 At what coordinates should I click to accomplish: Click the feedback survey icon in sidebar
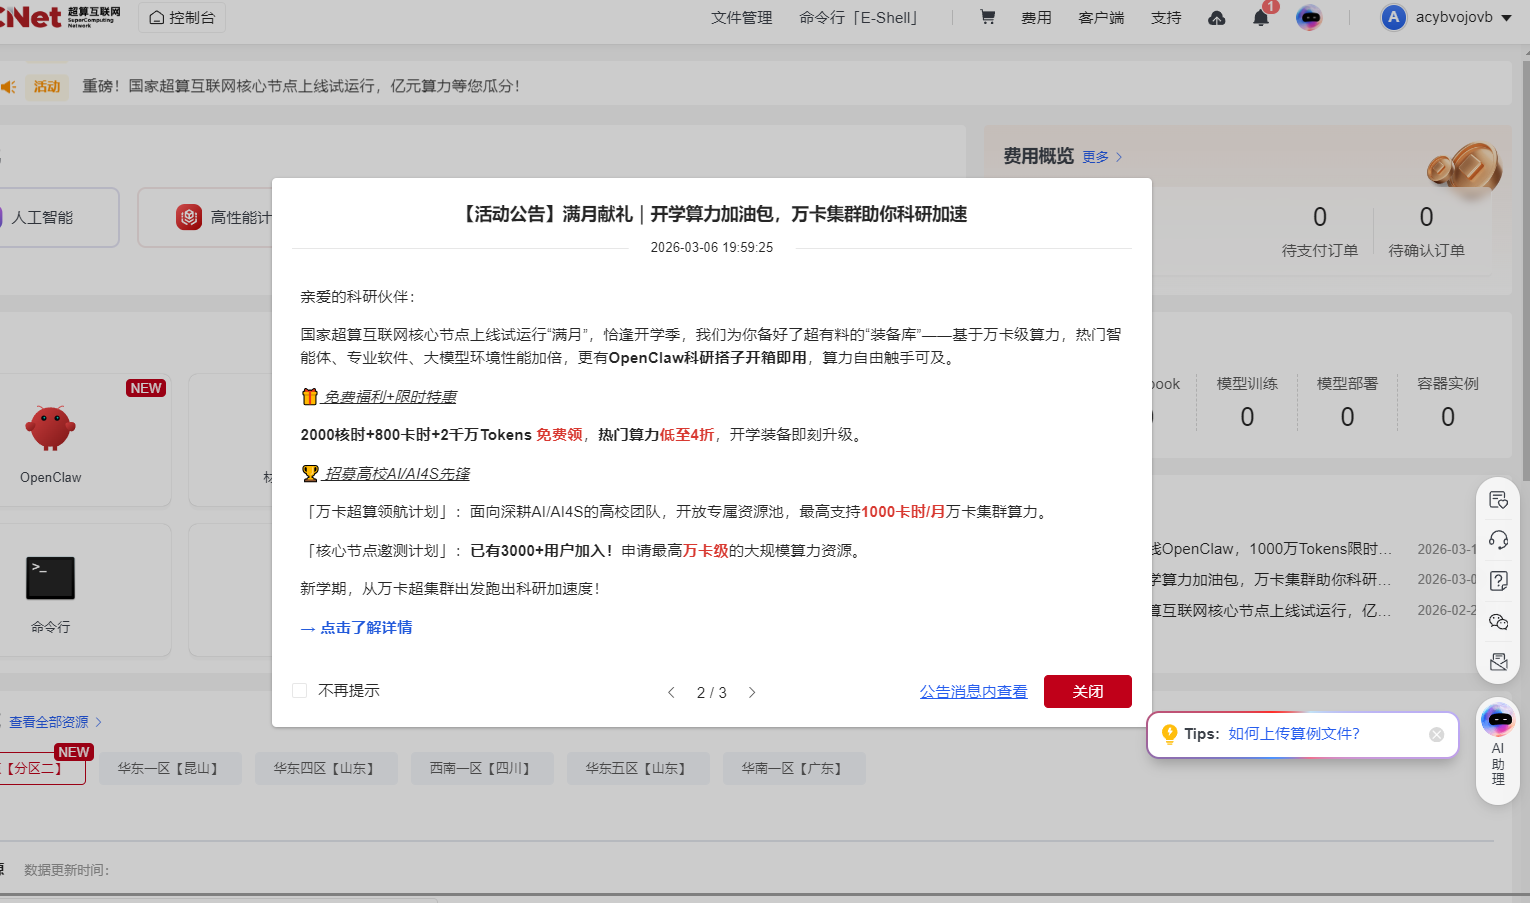point(1497,500)
